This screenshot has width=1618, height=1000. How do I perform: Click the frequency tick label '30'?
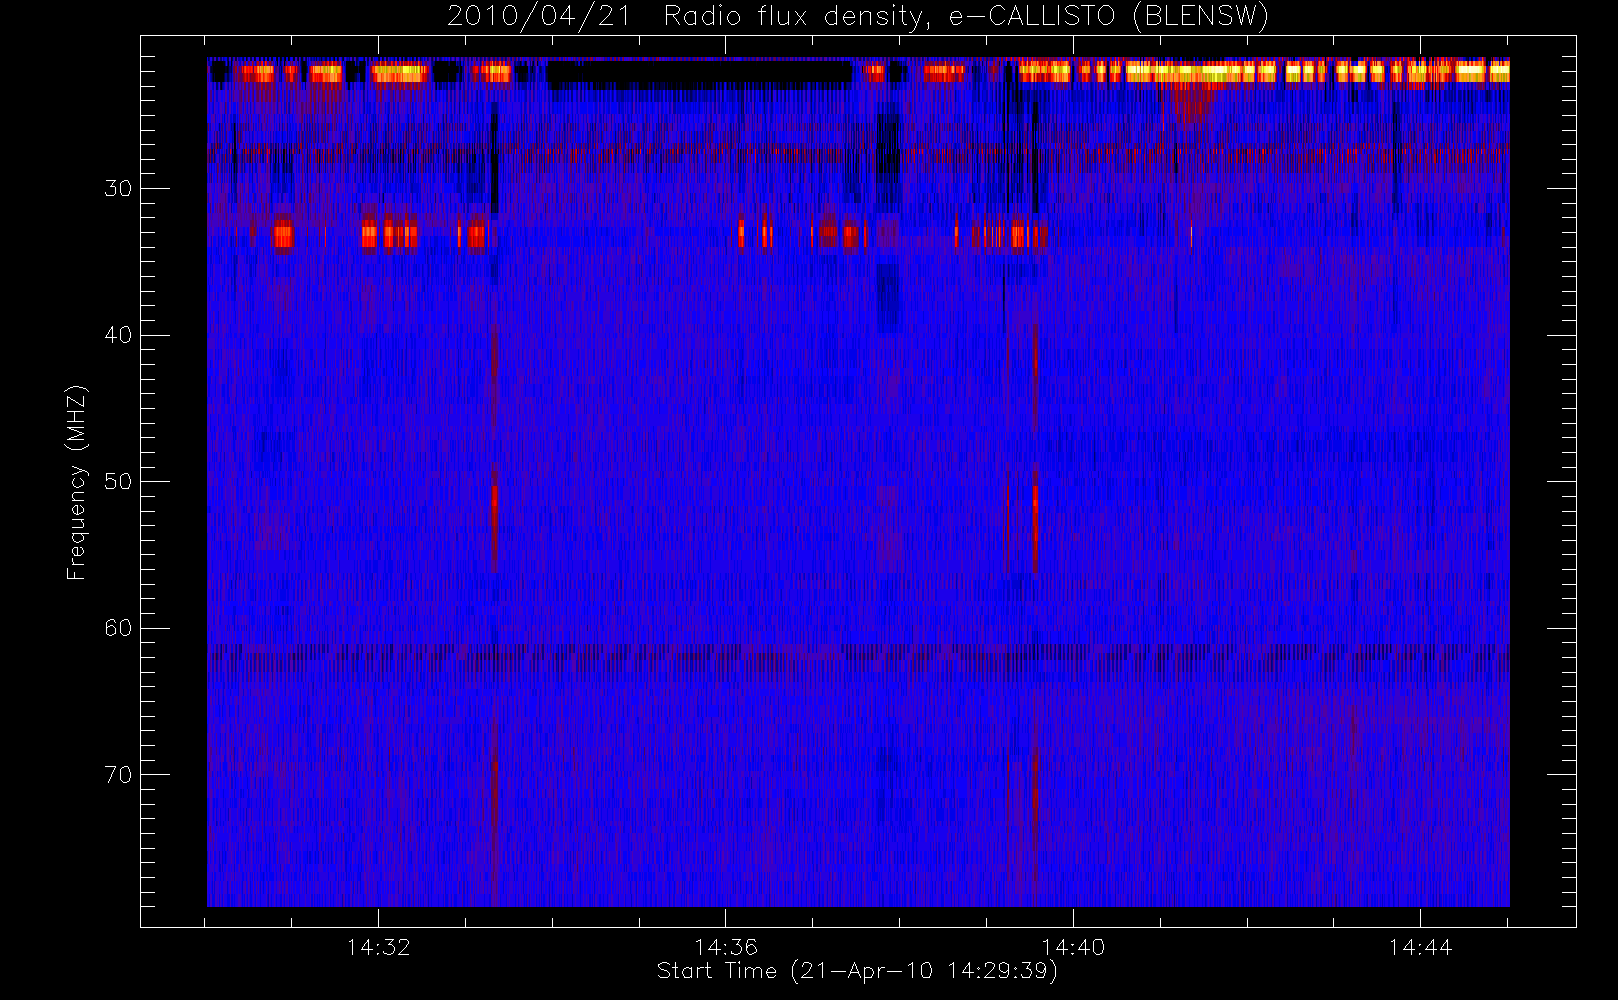[x=118, y=189]
